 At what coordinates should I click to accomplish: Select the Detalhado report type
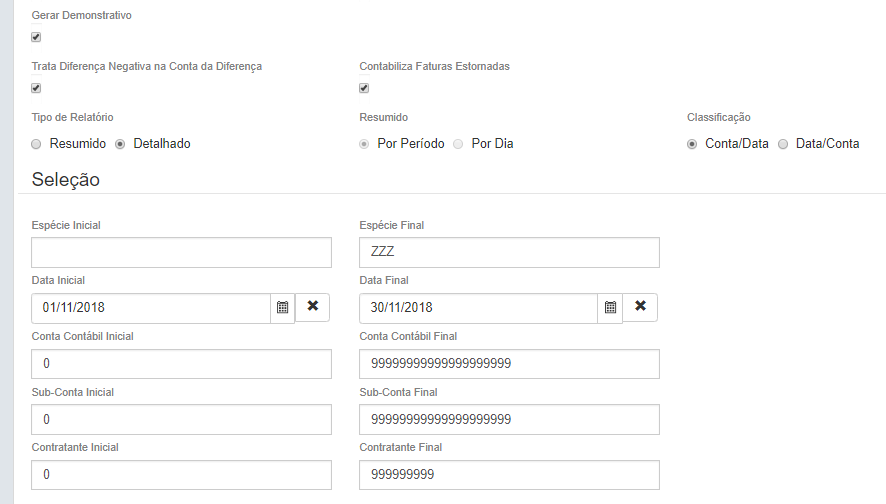121,144
